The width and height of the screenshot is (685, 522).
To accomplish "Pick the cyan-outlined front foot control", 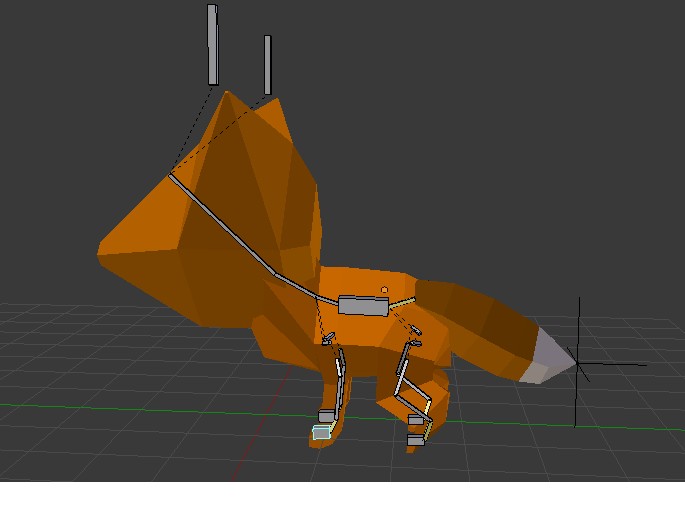I will click(321, 433).
